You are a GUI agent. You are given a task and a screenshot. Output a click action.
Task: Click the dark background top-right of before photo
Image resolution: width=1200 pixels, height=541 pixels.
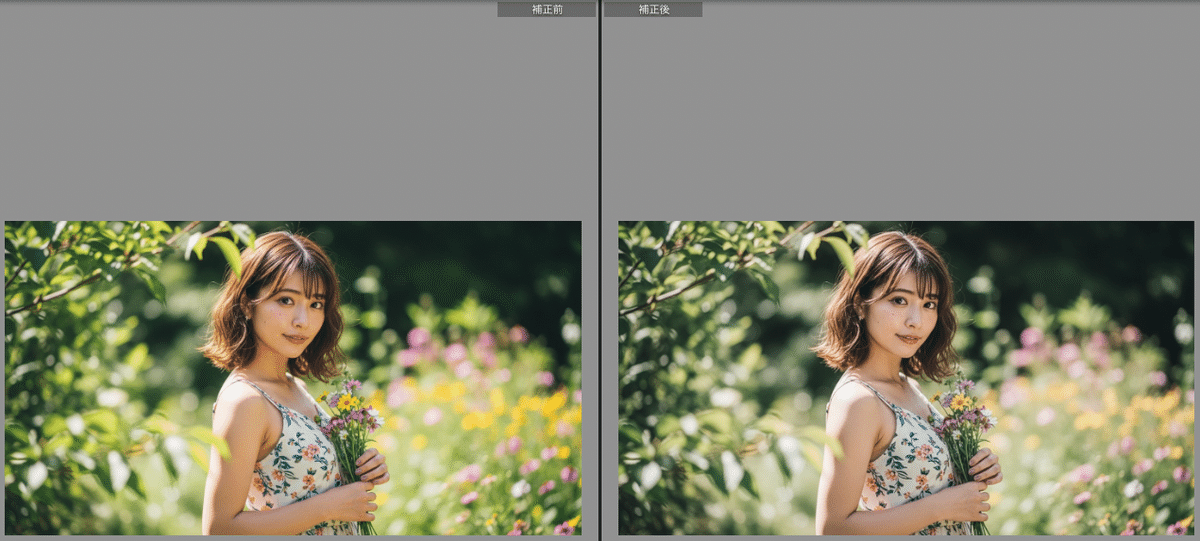click(500, 260)
